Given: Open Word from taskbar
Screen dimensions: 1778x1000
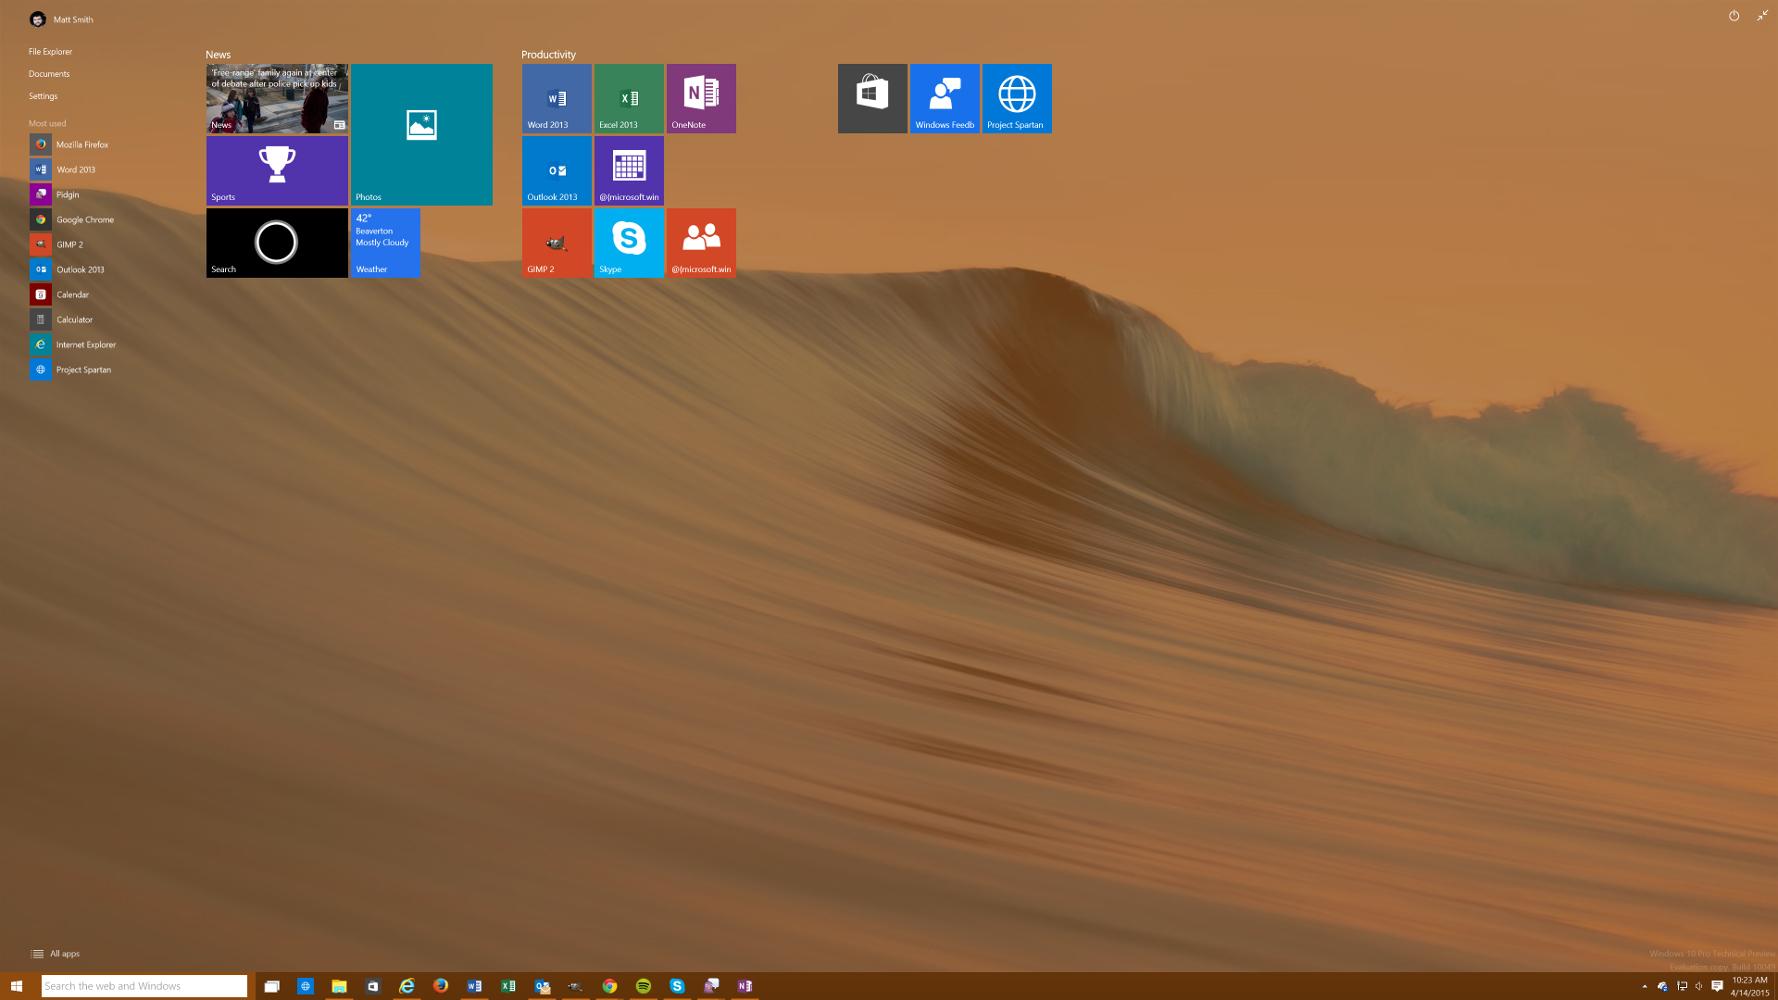Looking at the screenshot, I should coord(474,986).
